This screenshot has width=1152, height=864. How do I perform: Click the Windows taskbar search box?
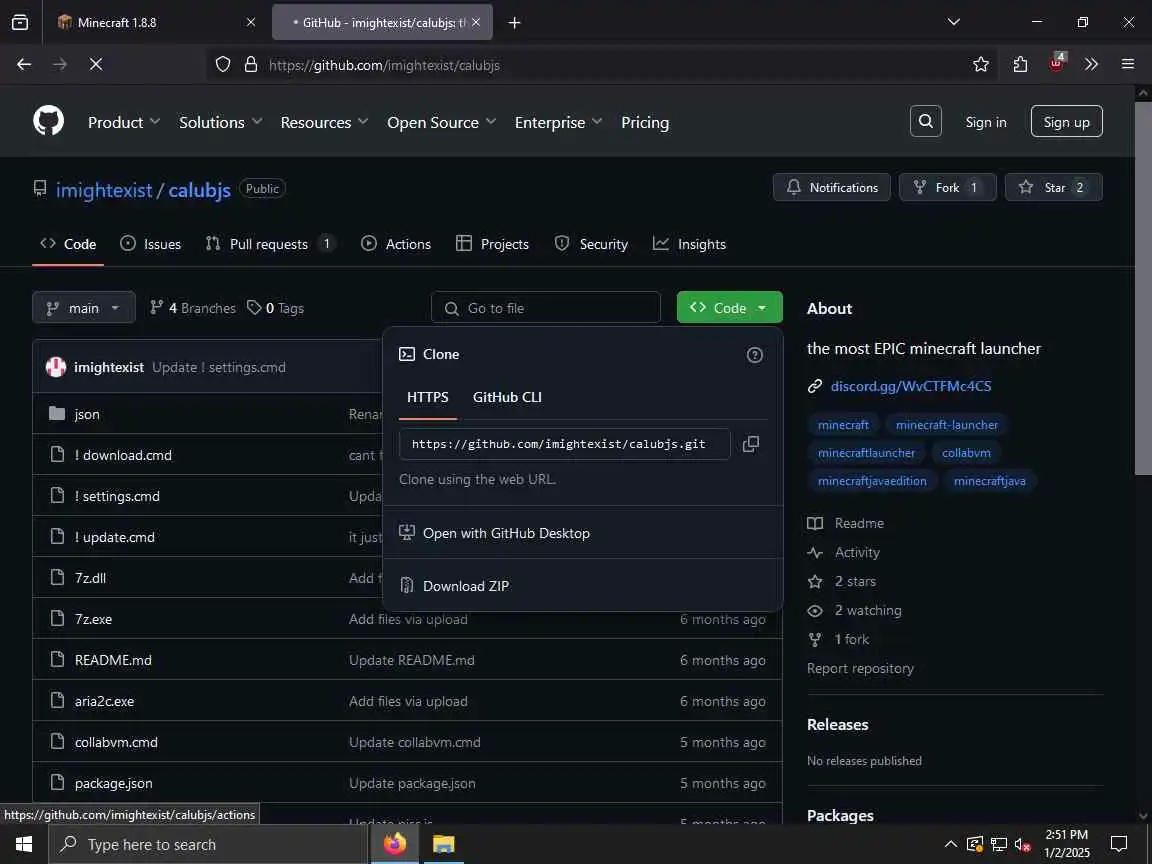(206, 844)
